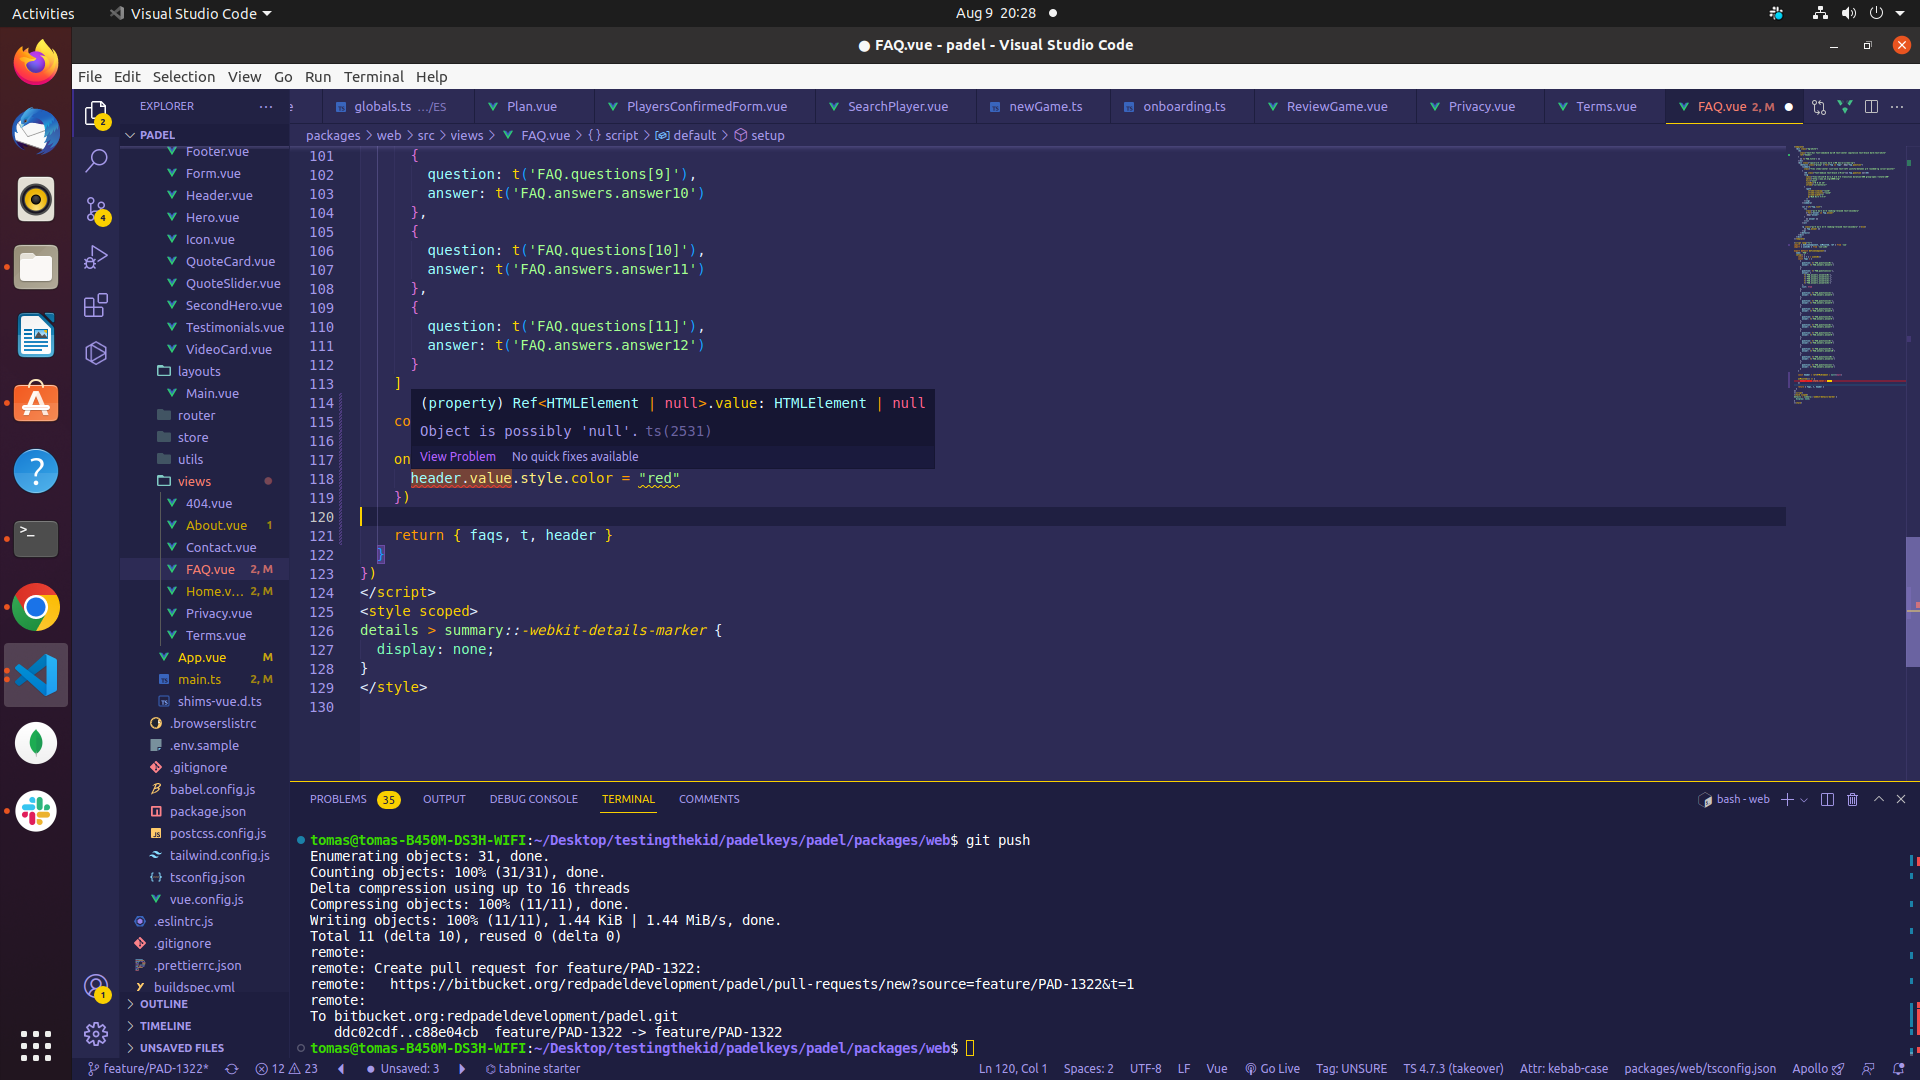Open Slack from the dock

tap(36, 811)
